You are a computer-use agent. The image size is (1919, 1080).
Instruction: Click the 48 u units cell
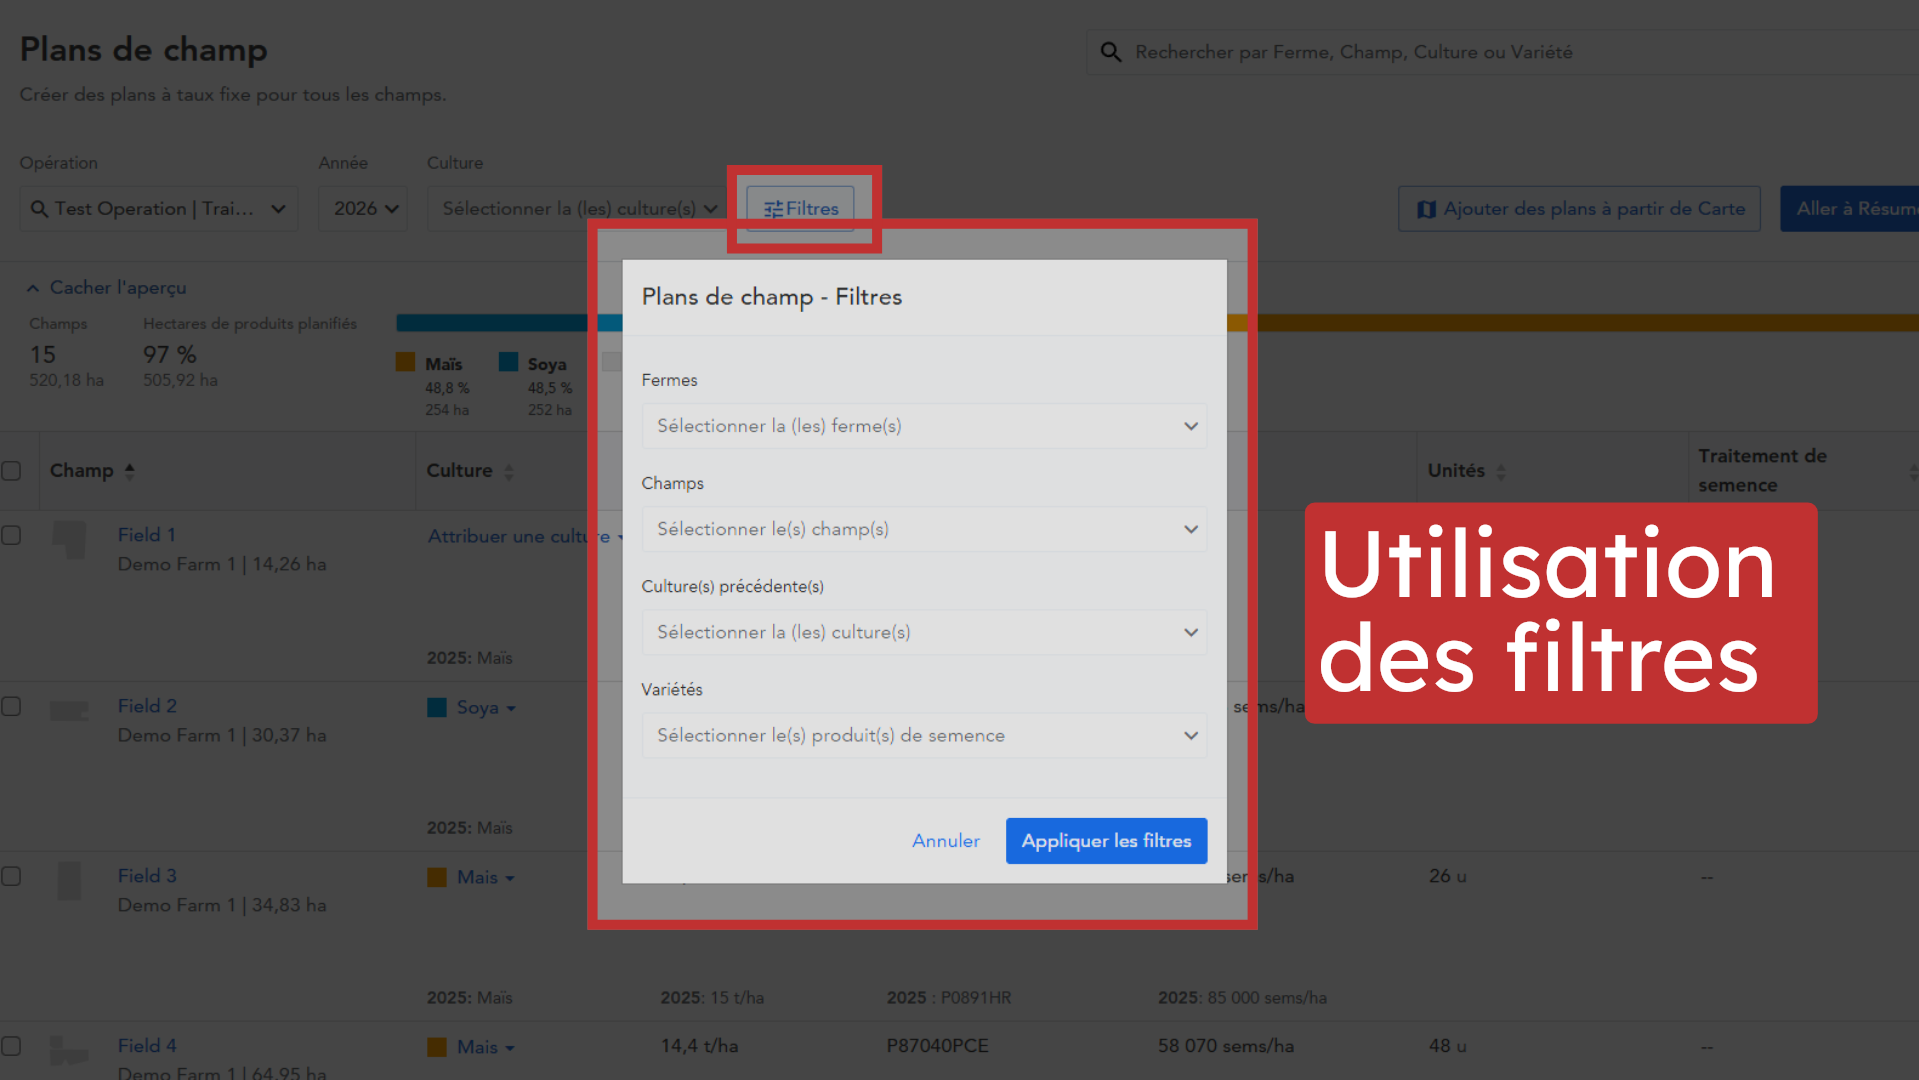(1447, 1046)
